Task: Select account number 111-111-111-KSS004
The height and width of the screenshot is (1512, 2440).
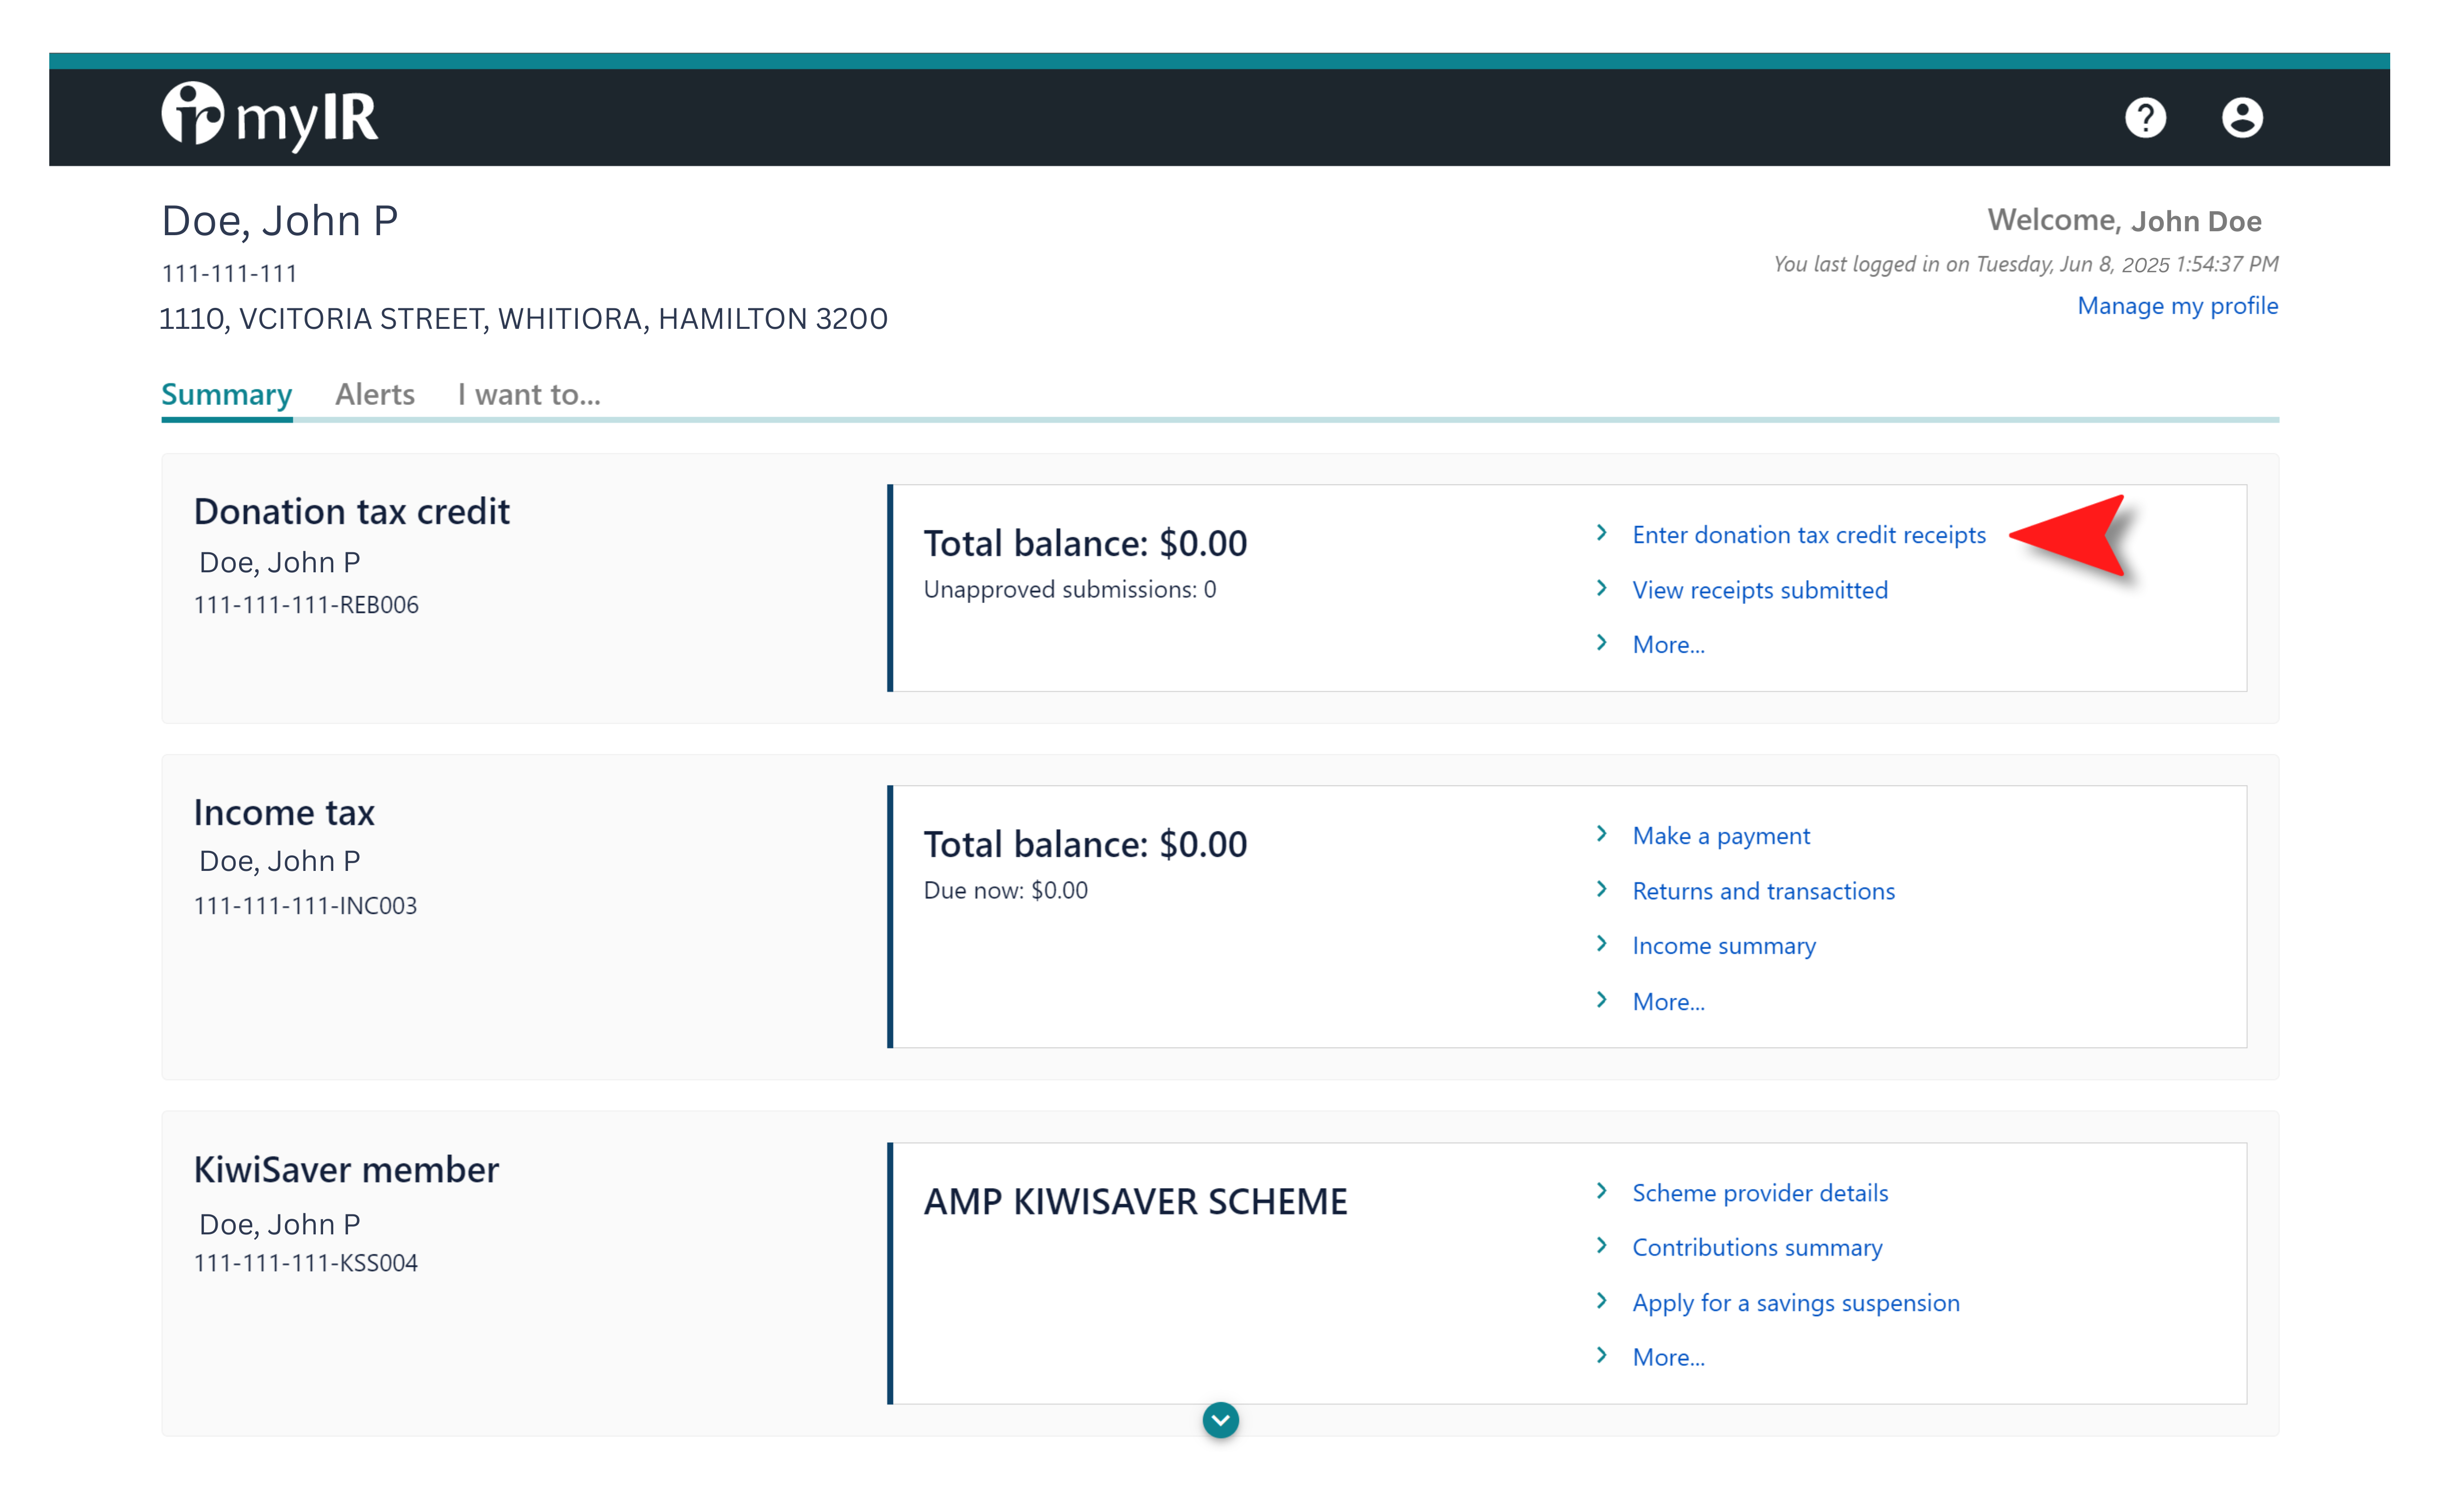Action: (305, 1262)
